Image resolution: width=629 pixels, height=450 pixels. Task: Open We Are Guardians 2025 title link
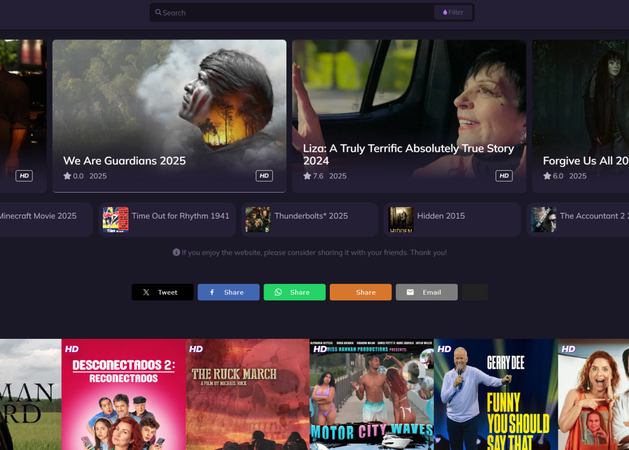[124, 161]
